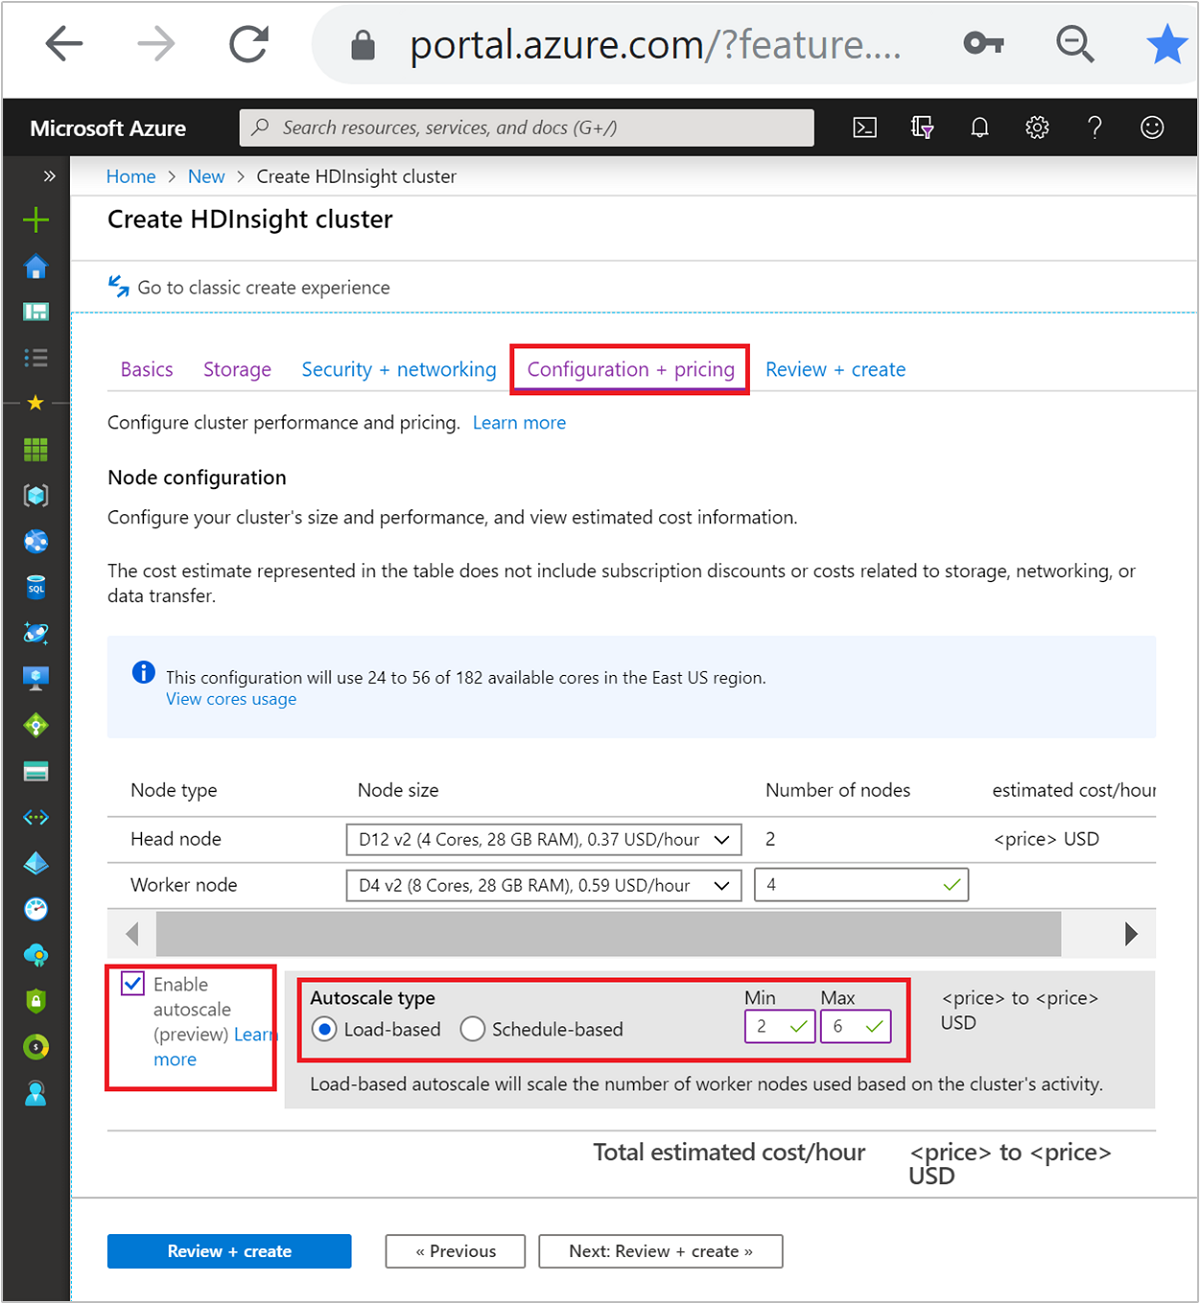
Task: Click the Previous button
Action: click(x=456, y=1251)
